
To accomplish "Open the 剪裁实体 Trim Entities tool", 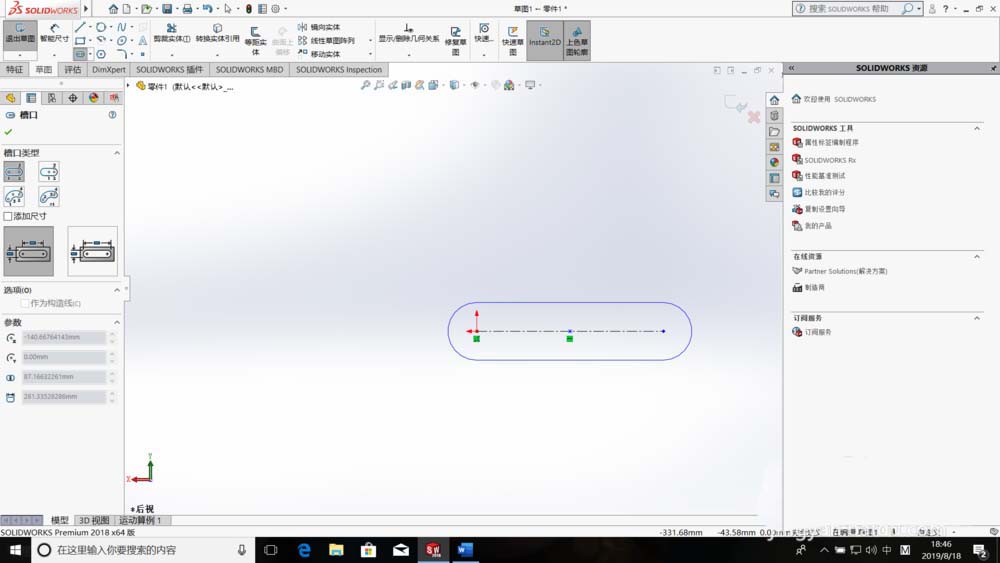I will [x=172, y=33].
